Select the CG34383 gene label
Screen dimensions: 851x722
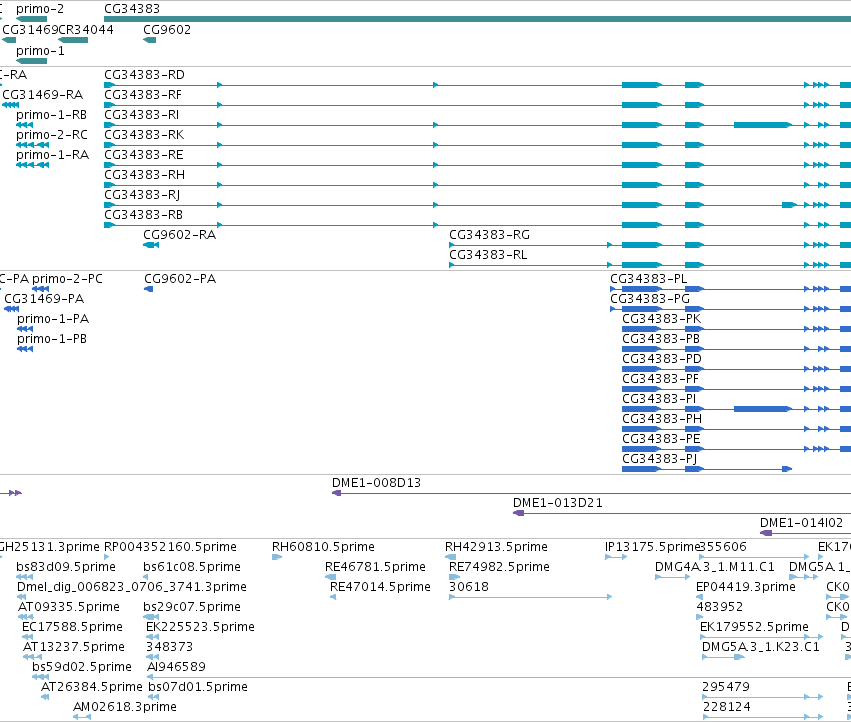[132, 9]
